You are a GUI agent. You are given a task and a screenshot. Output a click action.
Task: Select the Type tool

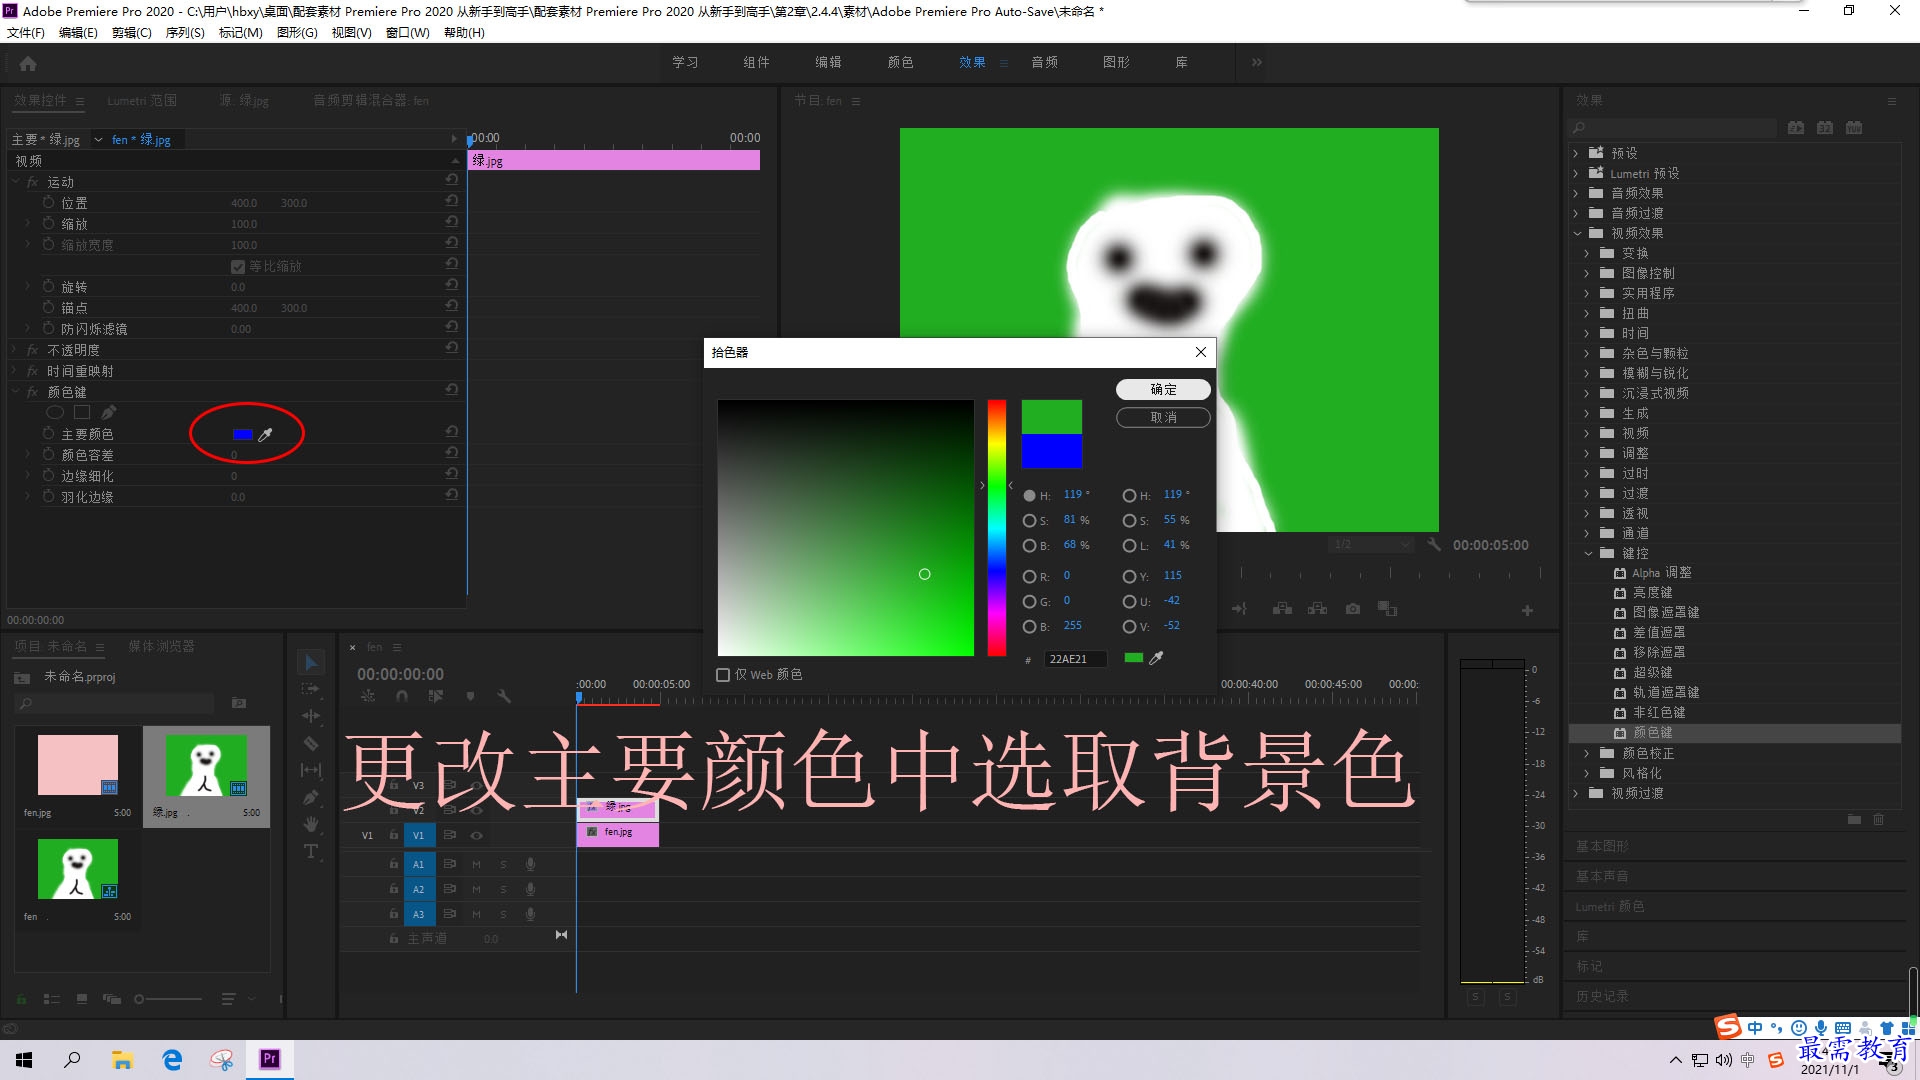click(311, 851)
